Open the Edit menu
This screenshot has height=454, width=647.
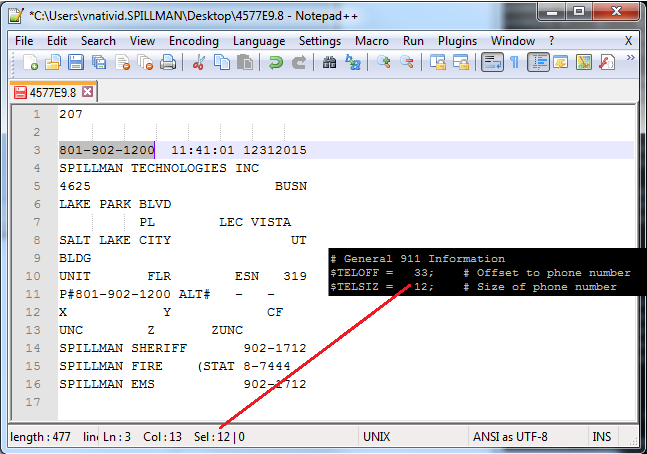coord(57,41)
